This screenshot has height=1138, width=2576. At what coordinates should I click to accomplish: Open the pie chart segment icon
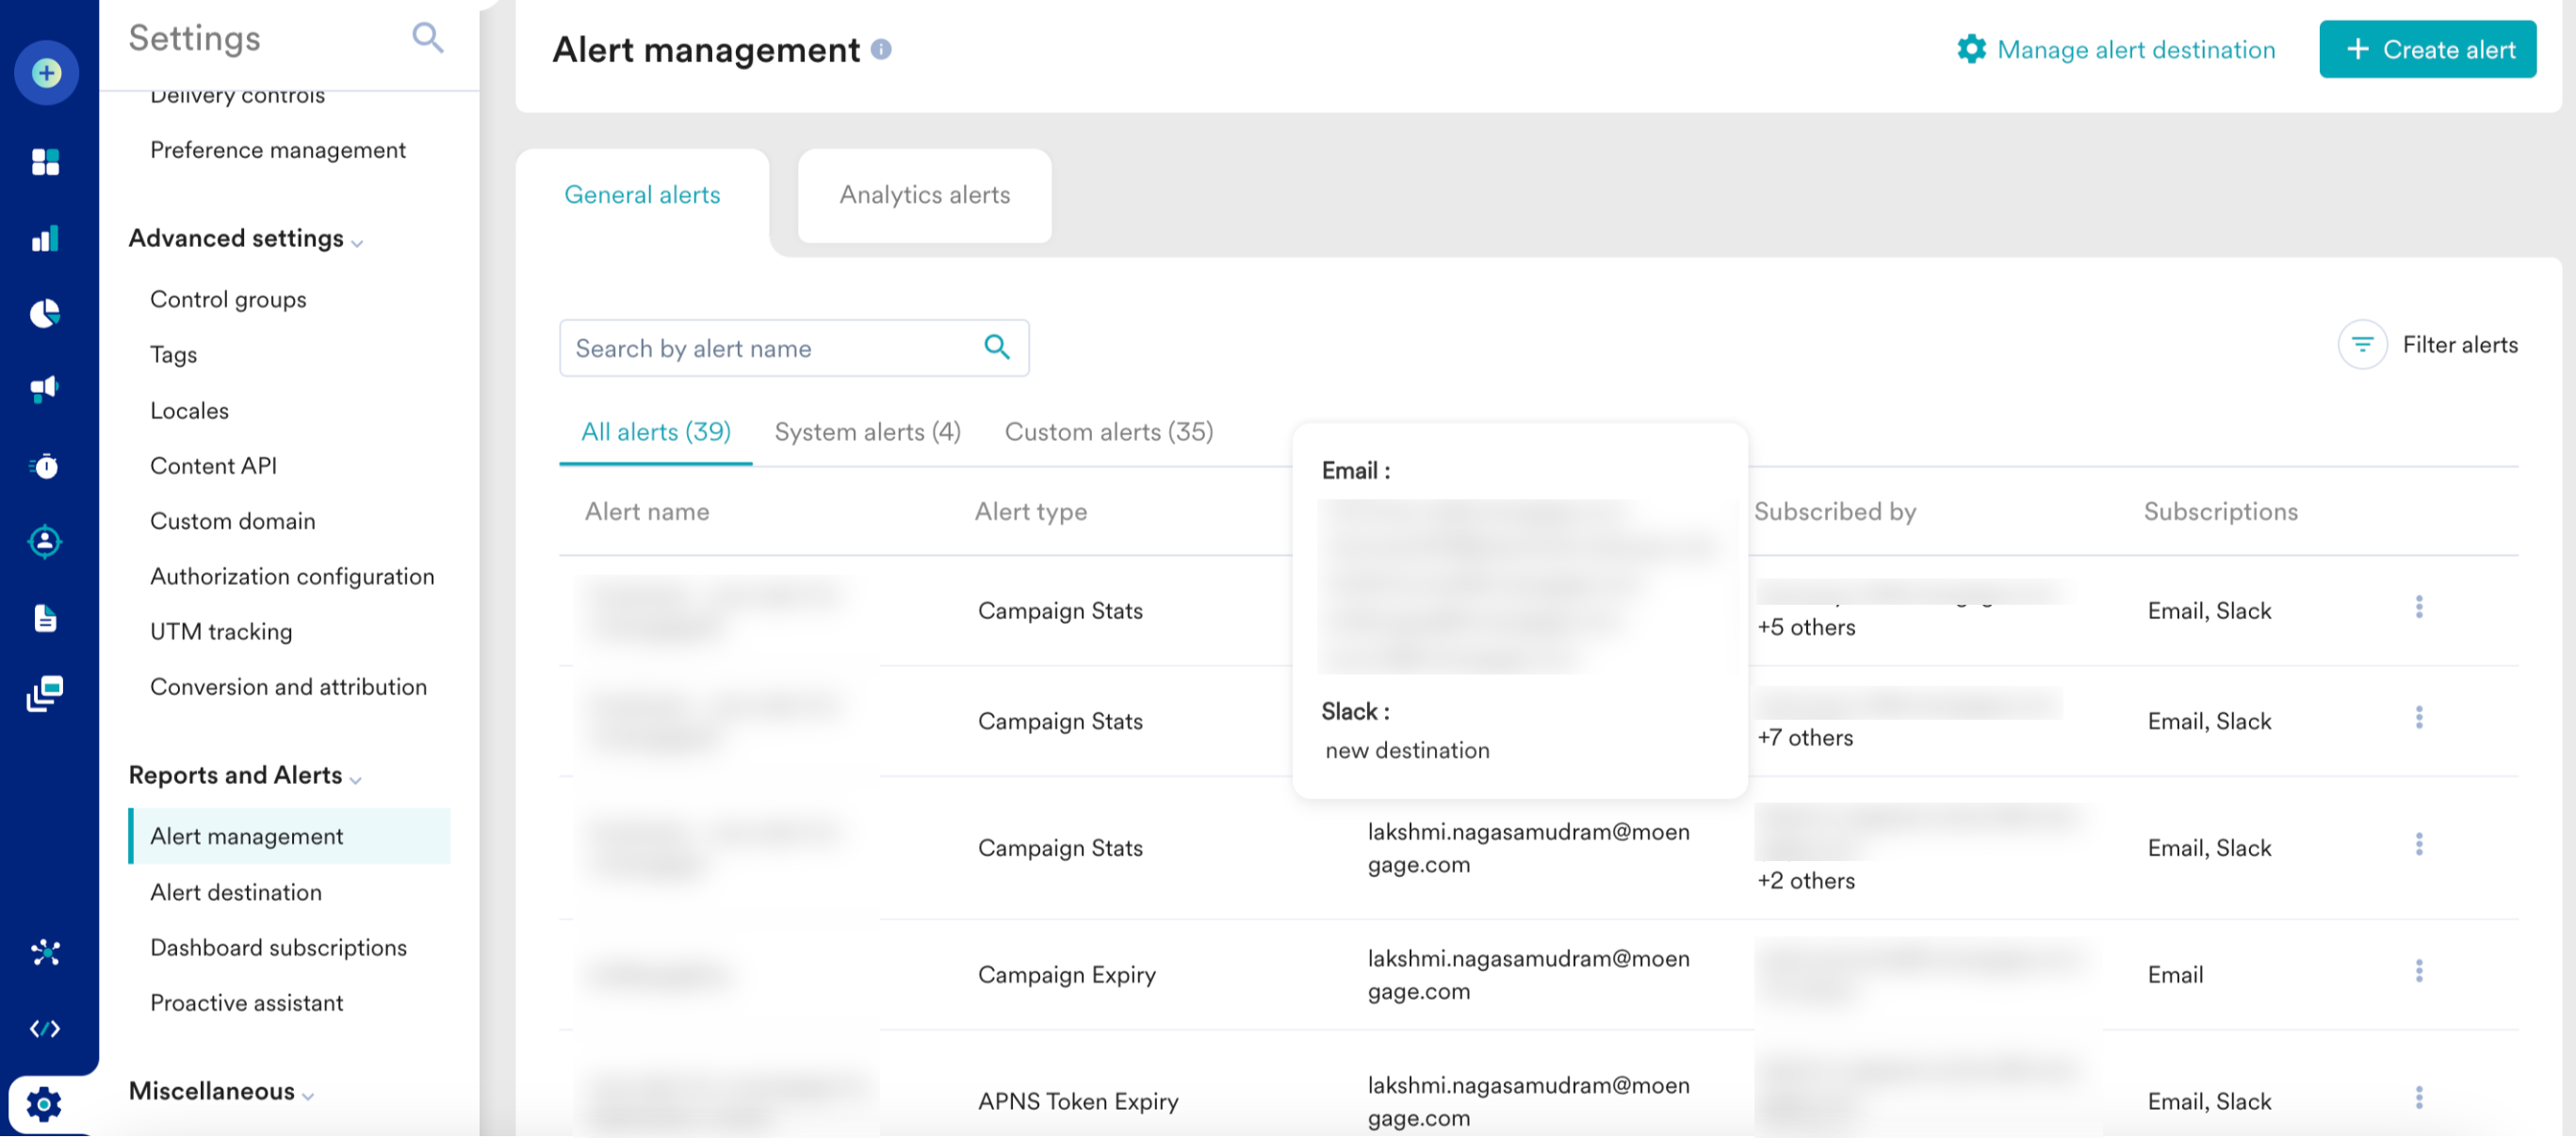point(46,314)
